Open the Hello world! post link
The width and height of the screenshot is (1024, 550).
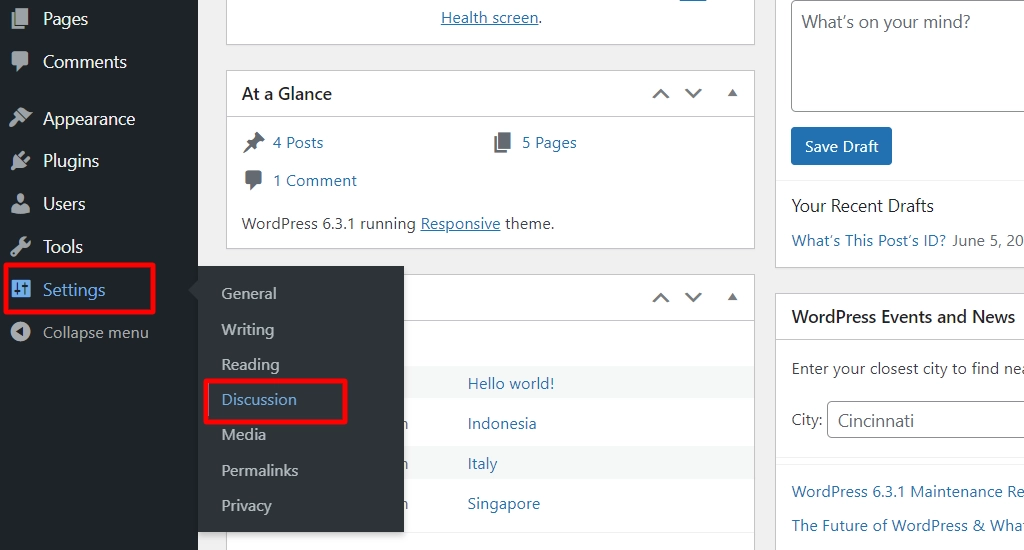tap(511, 383)
